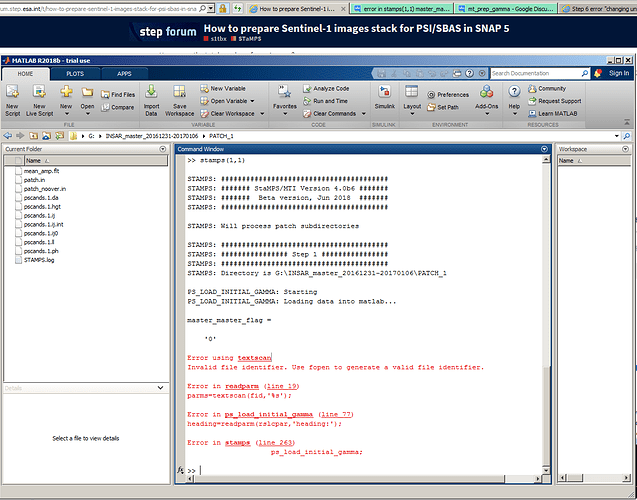Click Run and Time
This screenshot has width=637, height=500.
pos(325,101)
